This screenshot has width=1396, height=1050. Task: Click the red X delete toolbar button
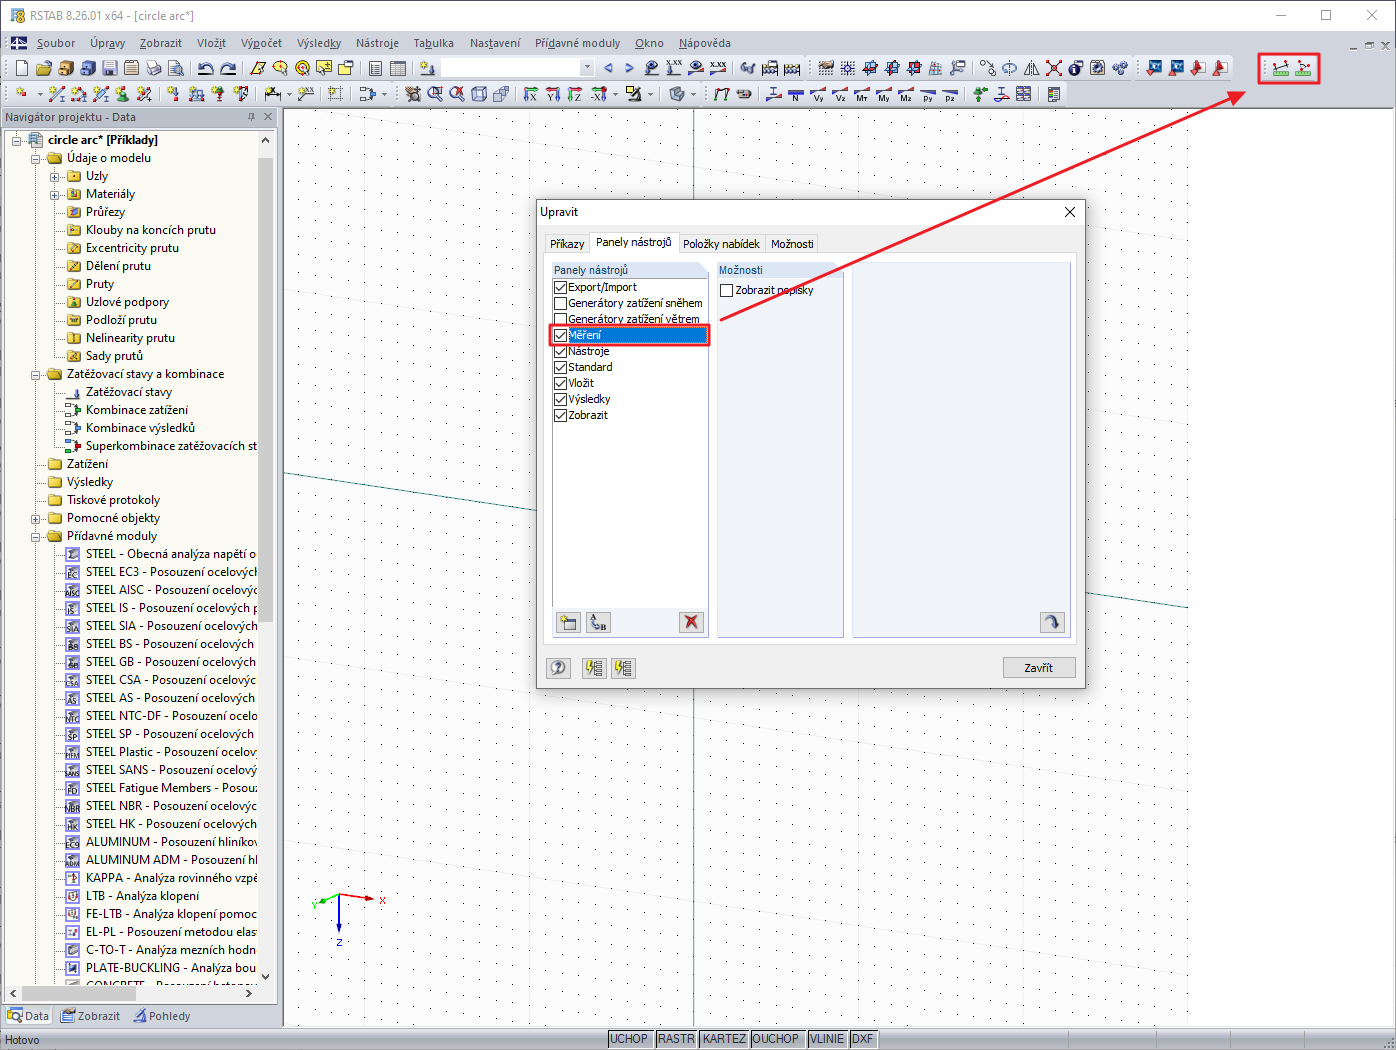click(691, 622)
